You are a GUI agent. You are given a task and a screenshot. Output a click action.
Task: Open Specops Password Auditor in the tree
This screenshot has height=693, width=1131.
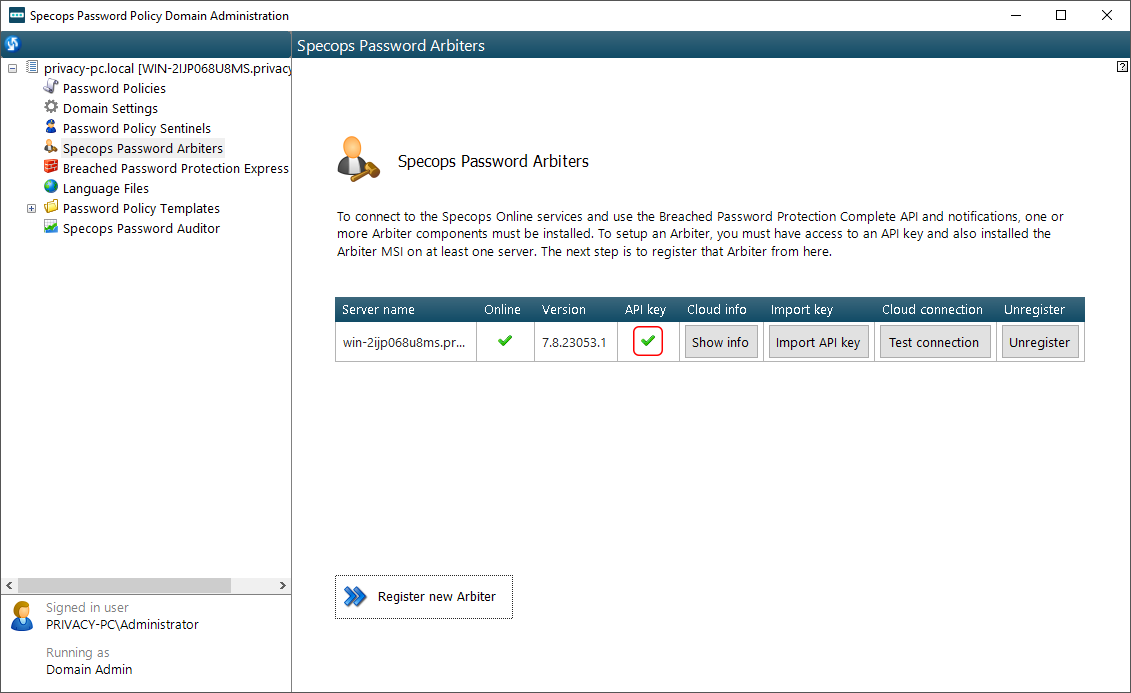coord(141,229)
